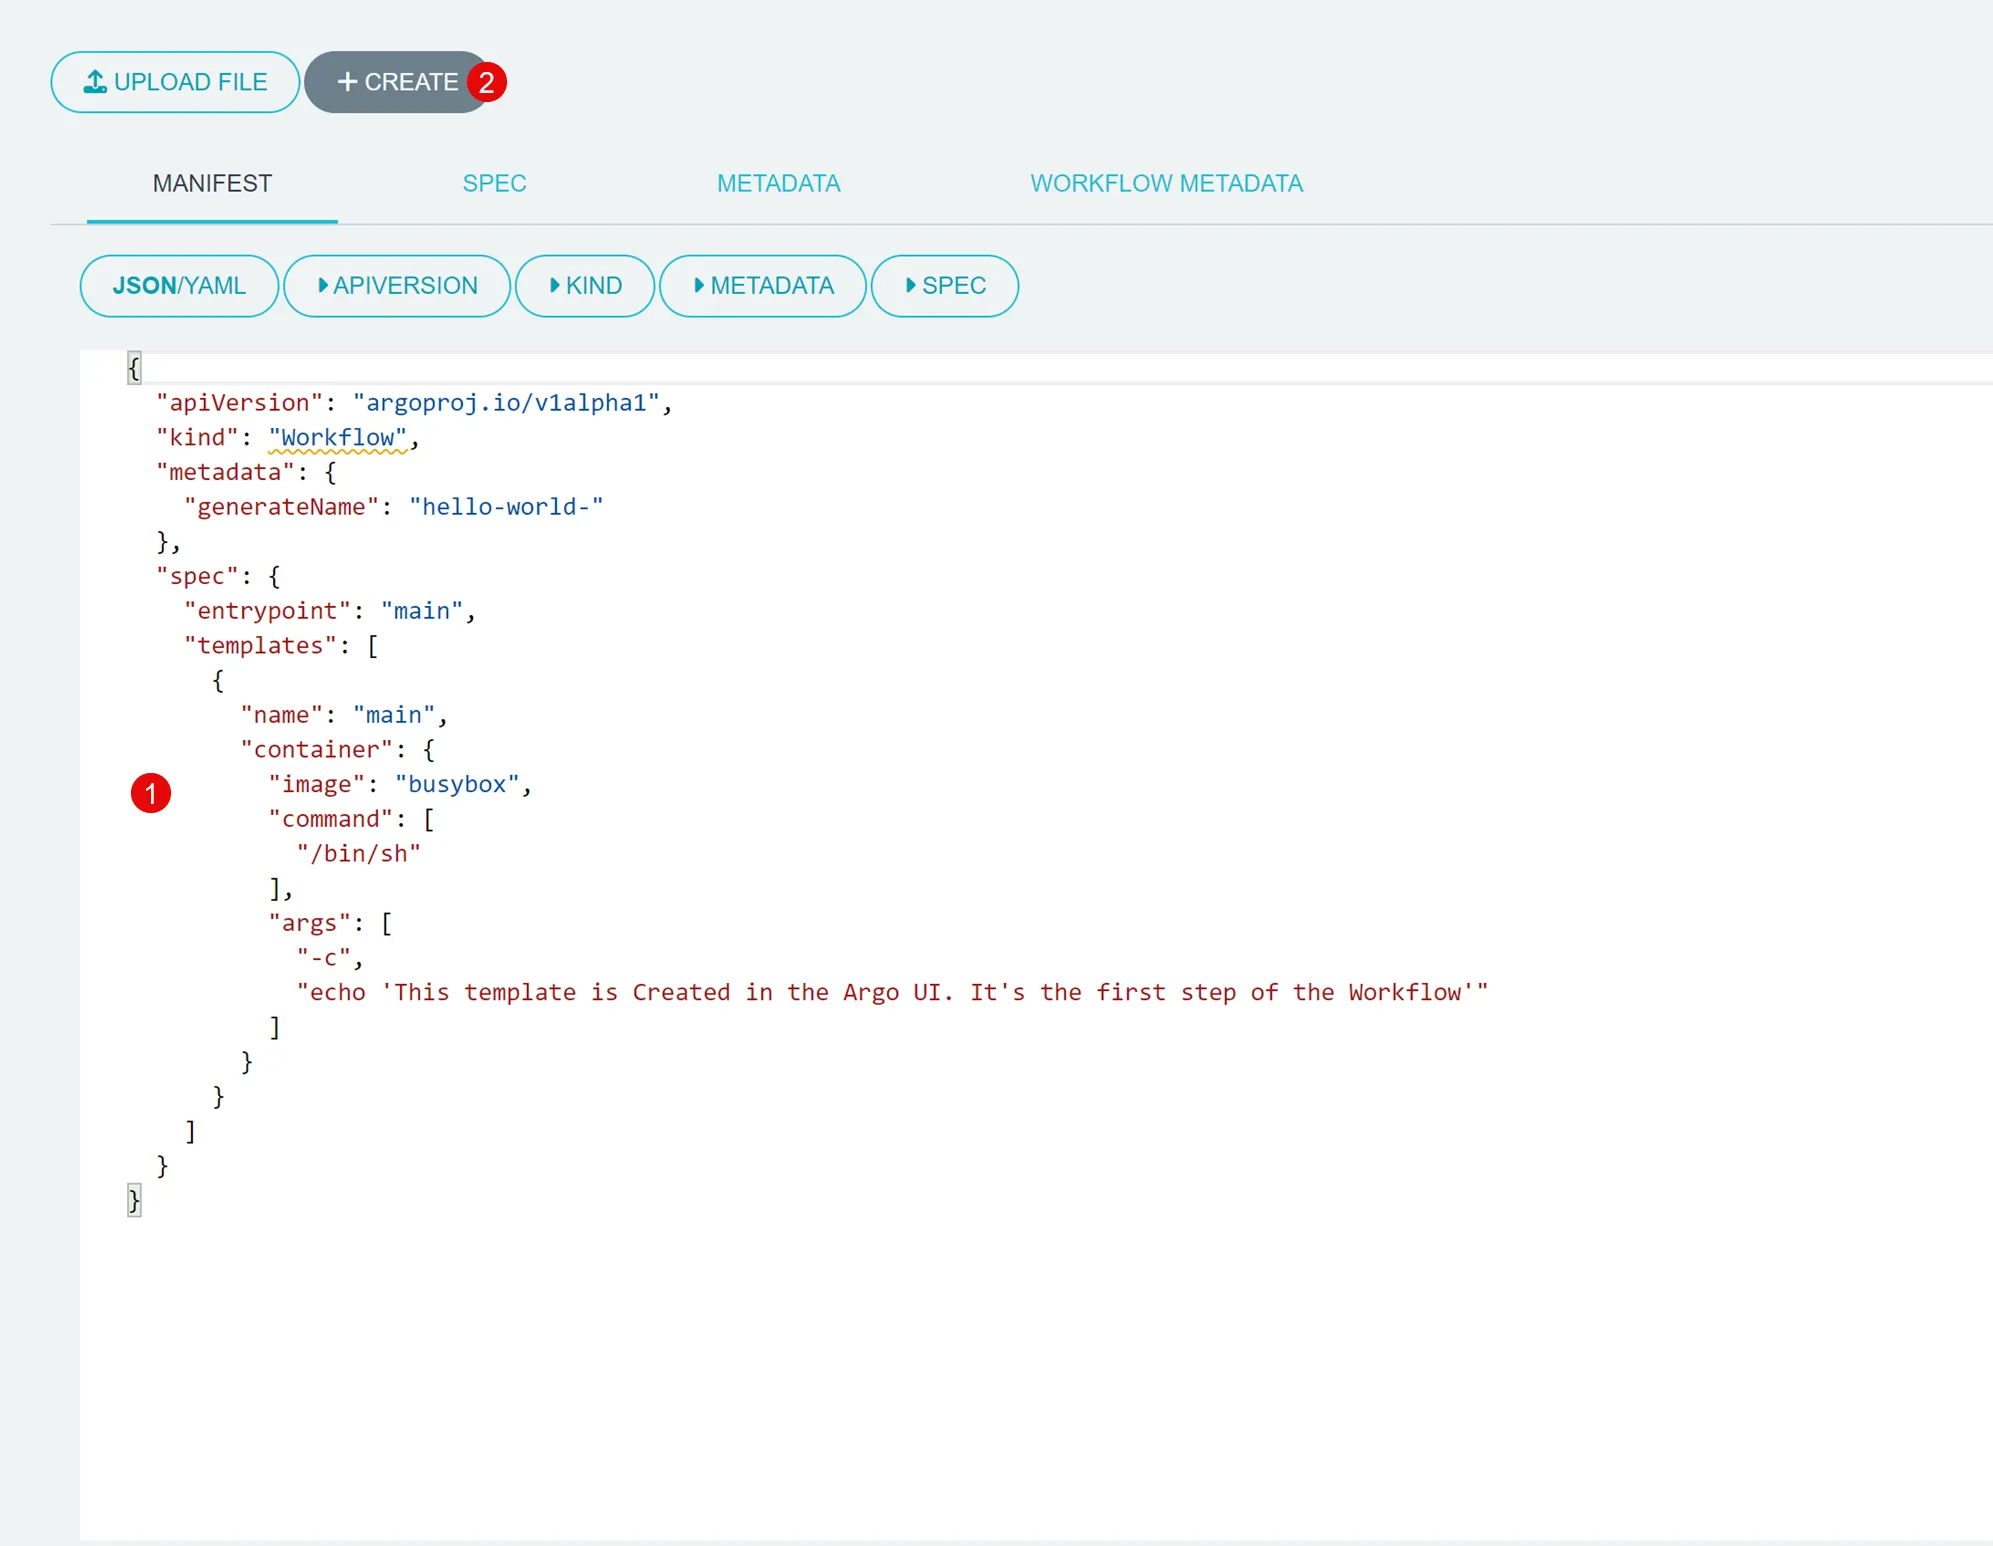Open the Workflow Metadata tab

[1167, 184]
